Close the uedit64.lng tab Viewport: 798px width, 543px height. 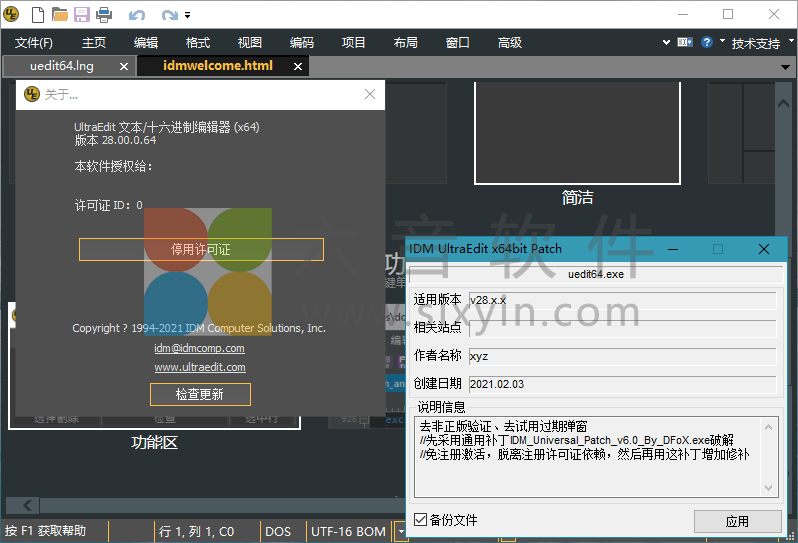coord(124,67)
